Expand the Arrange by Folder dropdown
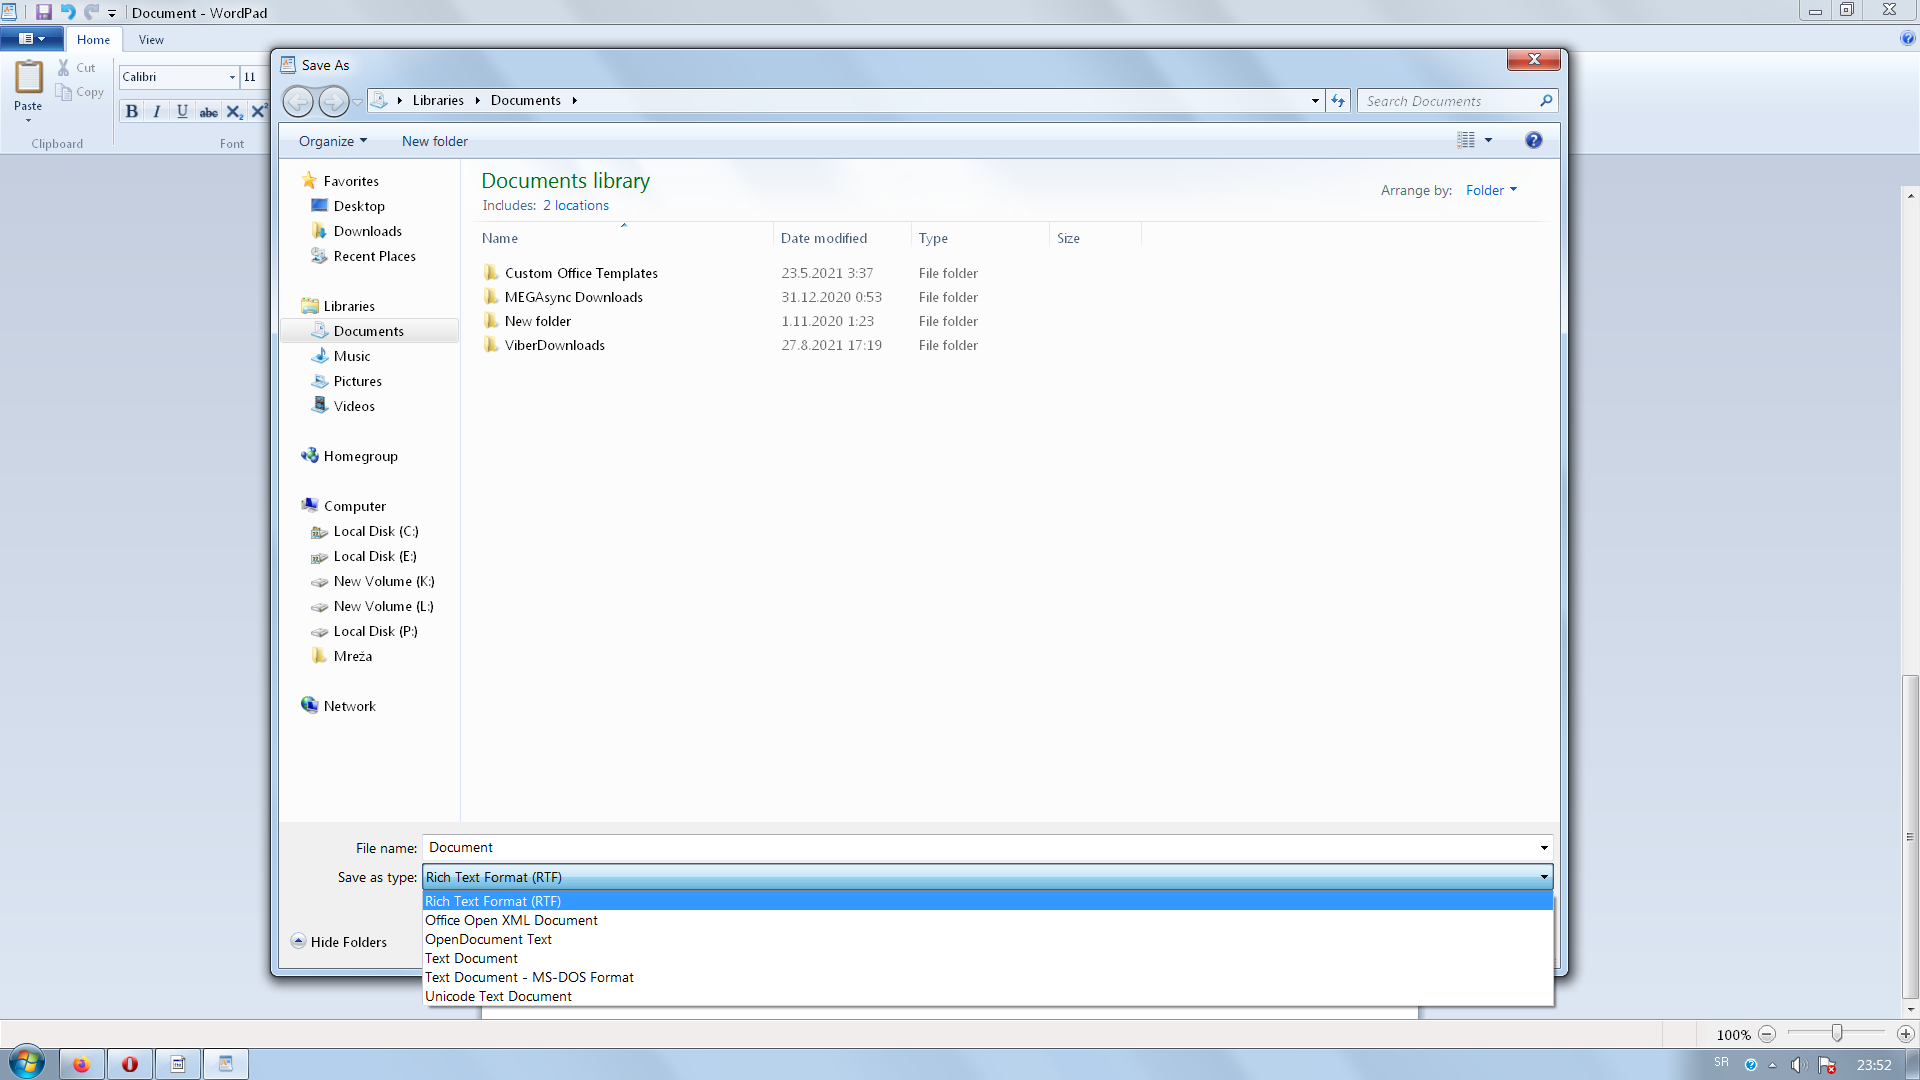Image resolution: width=1920 pixels, height=1080 pixels. click(1491, 190)
